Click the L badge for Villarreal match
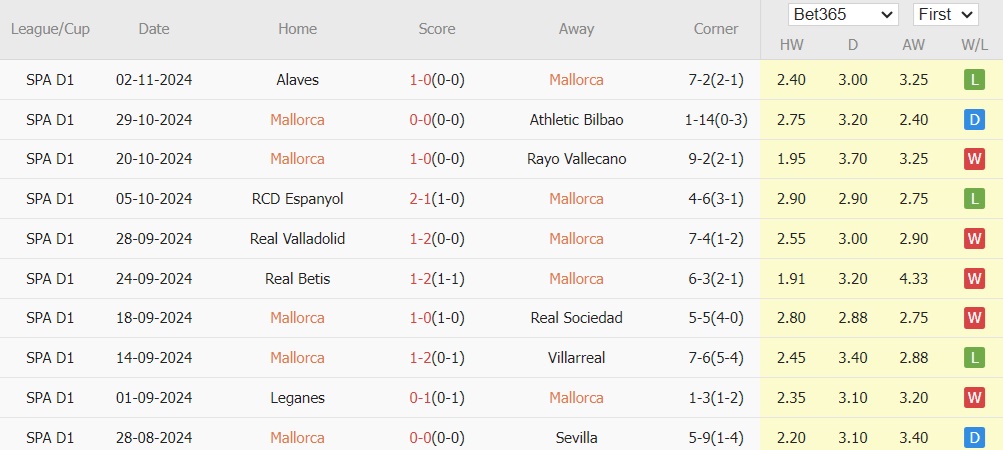The image size is (1003, 450). pos(974,358)
